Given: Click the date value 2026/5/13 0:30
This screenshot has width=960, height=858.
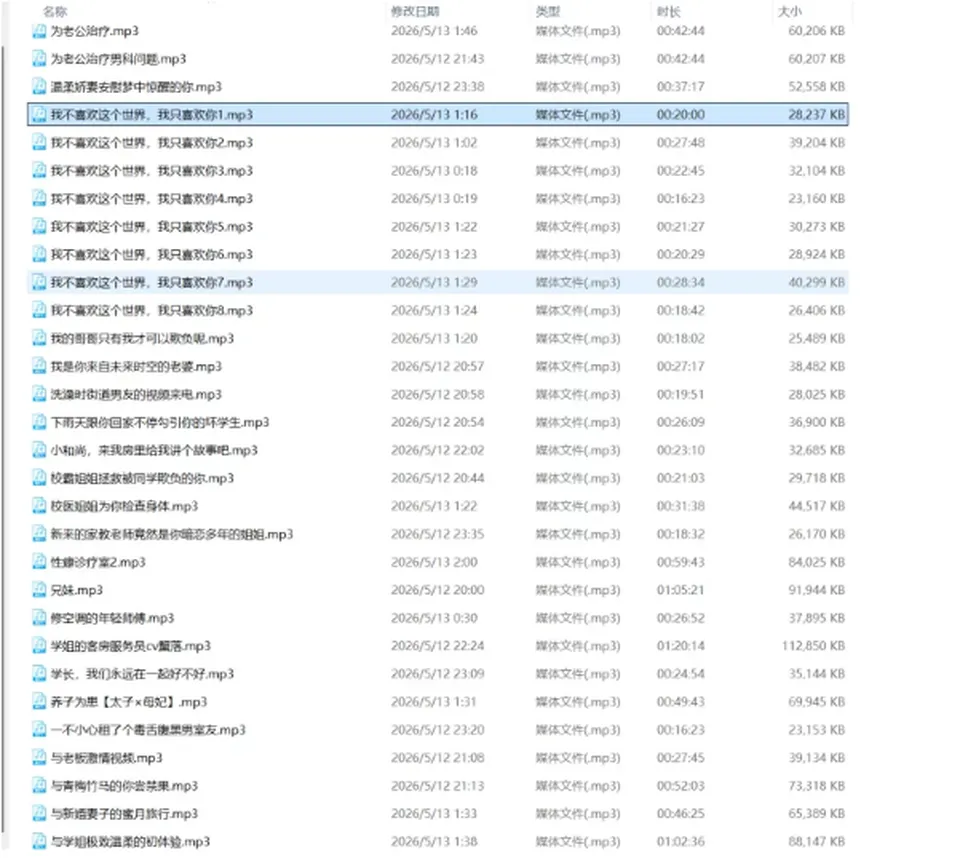Looking at the screenshot, I should [434, 618].
